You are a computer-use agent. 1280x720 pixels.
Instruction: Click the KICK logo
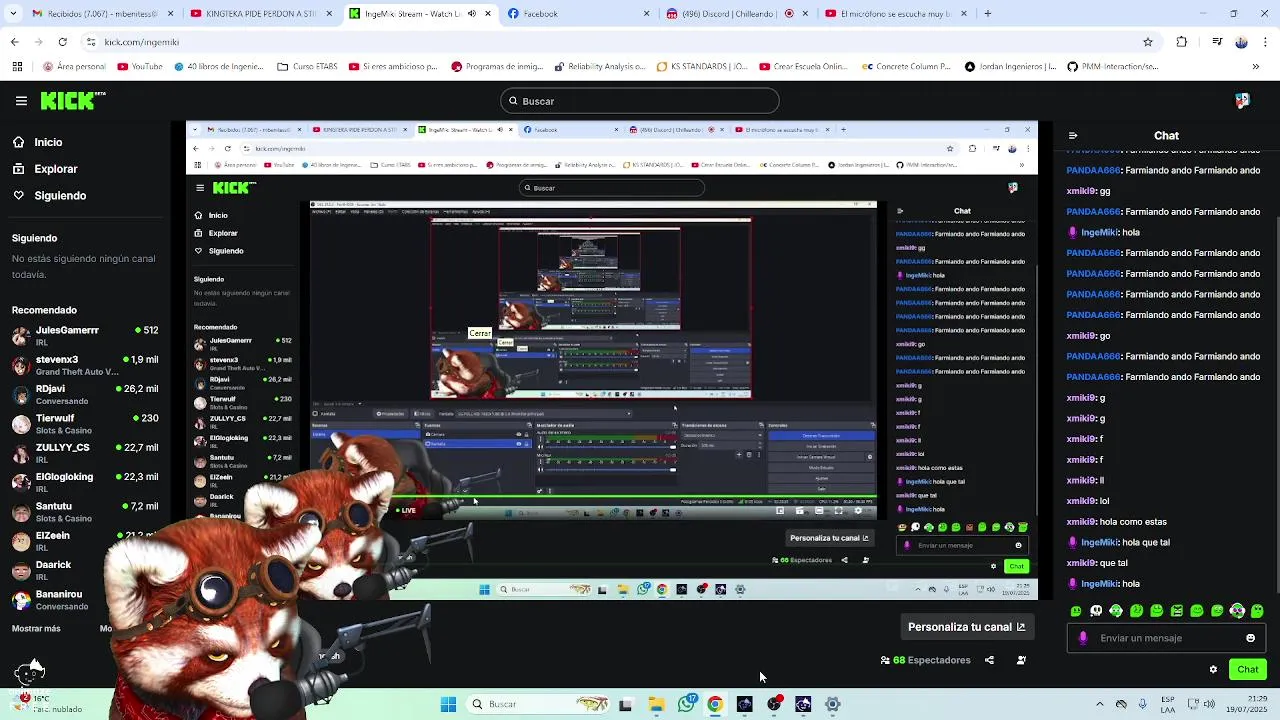point(72,100)
